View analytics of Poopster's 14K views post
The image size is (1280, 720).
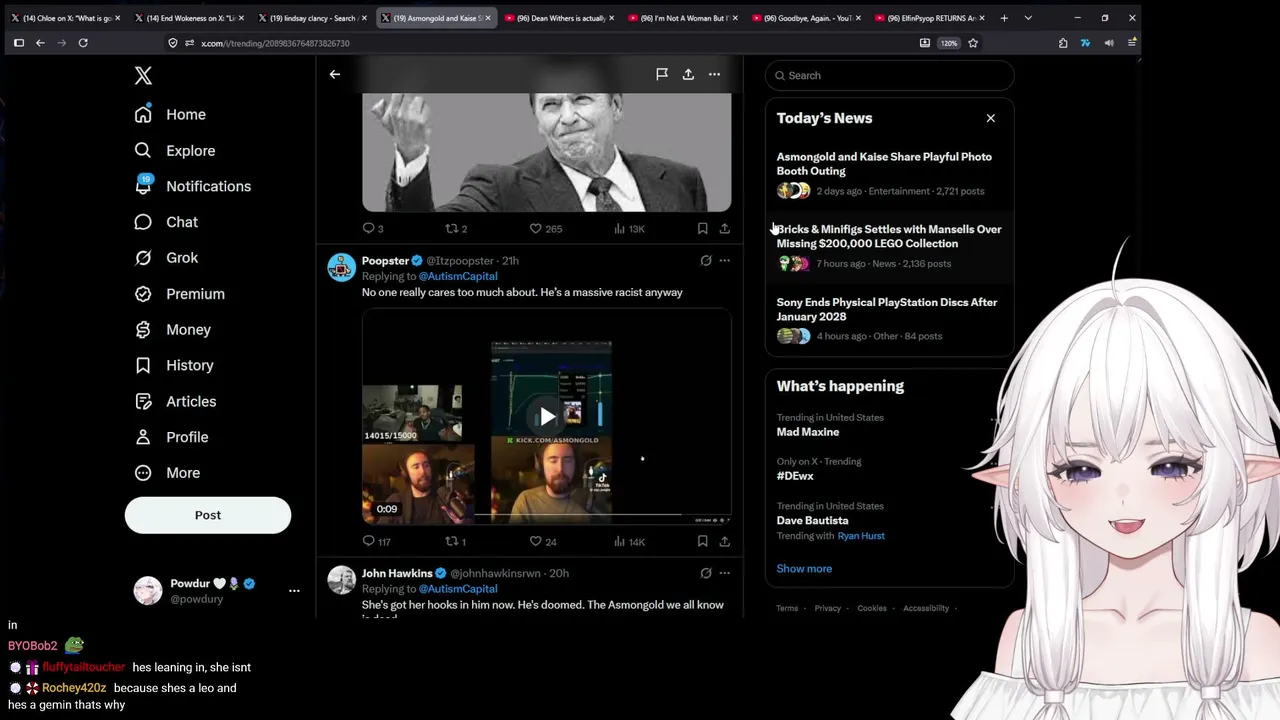click(x=629, y=542)
